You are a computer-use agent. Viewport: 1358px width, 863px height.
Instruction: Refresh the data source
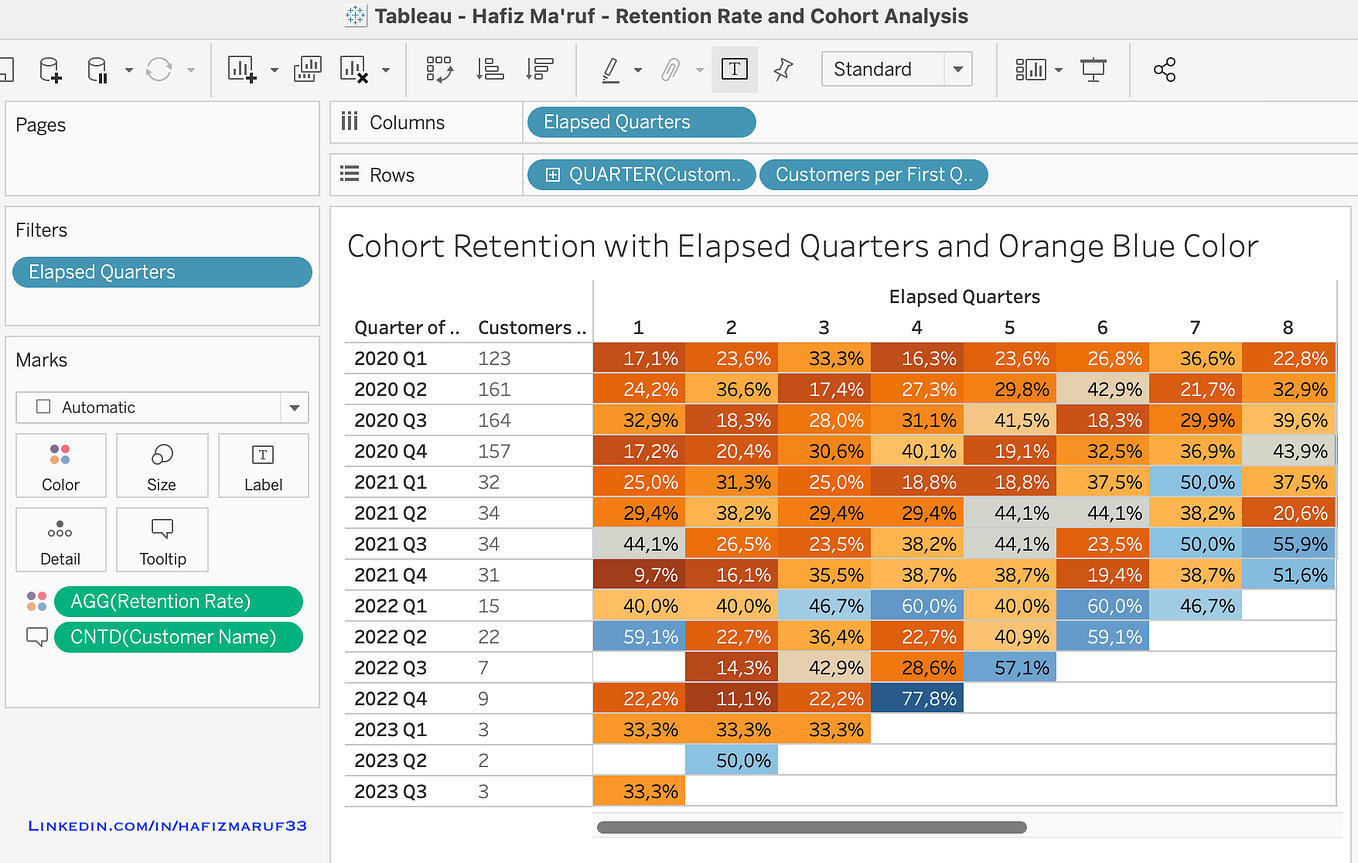pos(159,69)
